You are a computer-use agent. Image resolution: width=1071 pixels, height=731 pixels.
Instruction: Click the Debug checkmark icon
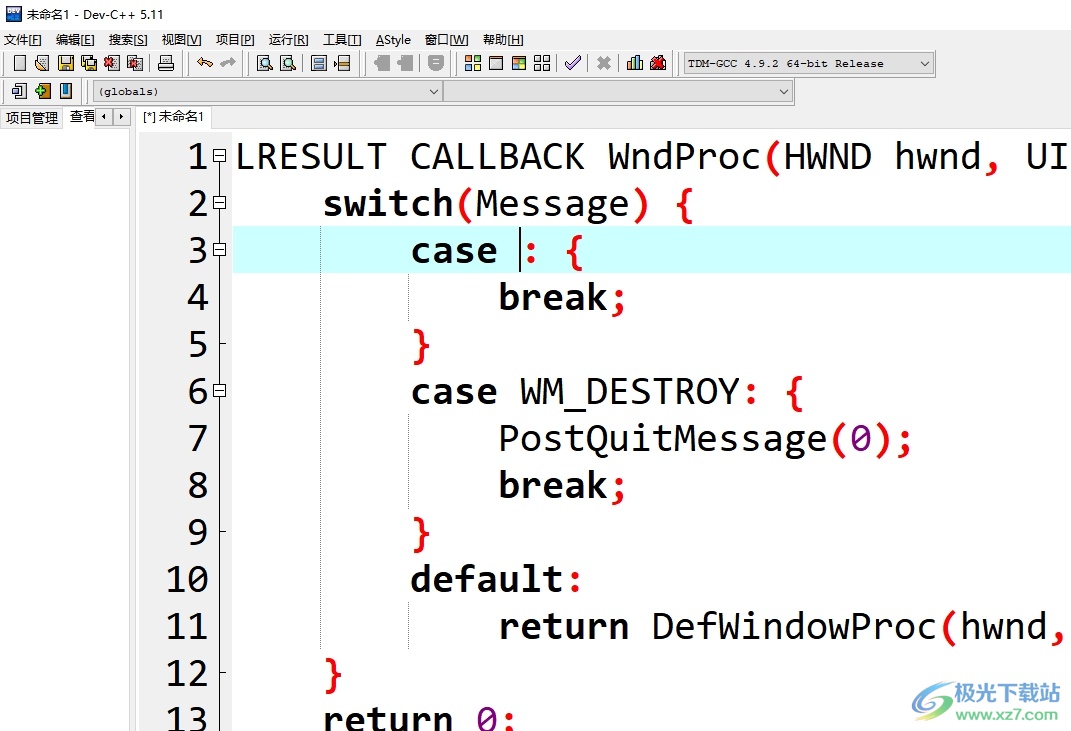click(x=573, y=64)
